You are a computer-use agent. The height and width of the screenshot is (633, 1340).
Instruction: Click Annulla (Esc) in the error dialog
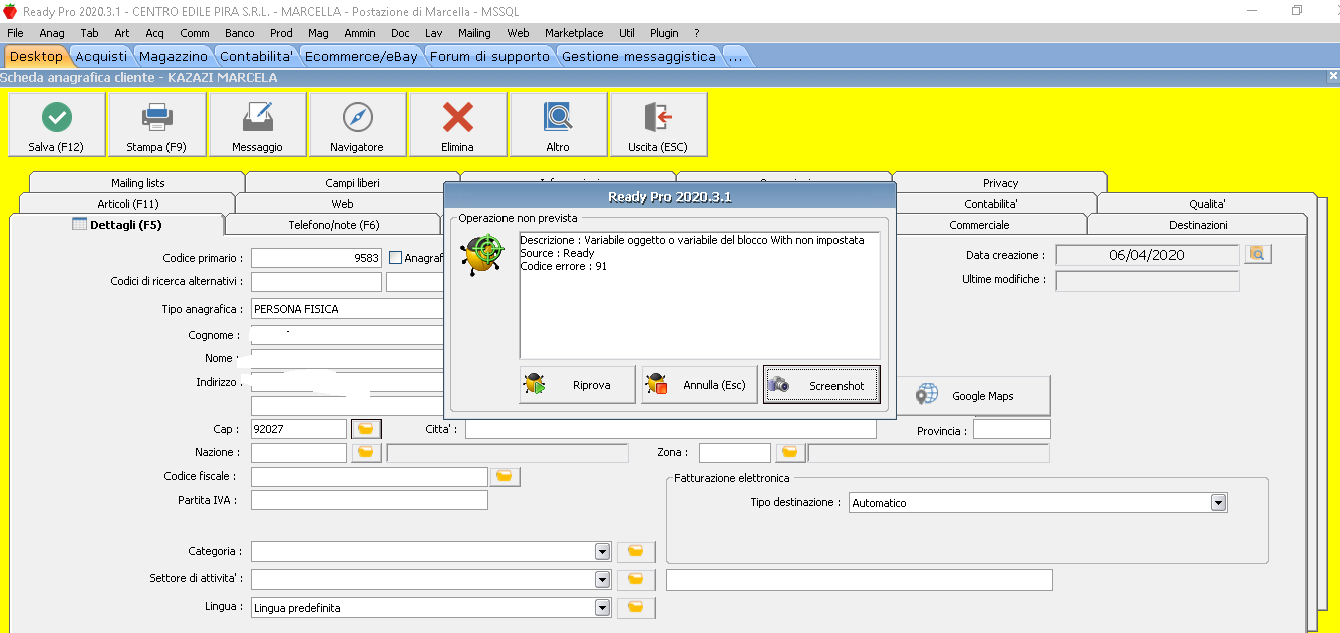coord(700,385)
